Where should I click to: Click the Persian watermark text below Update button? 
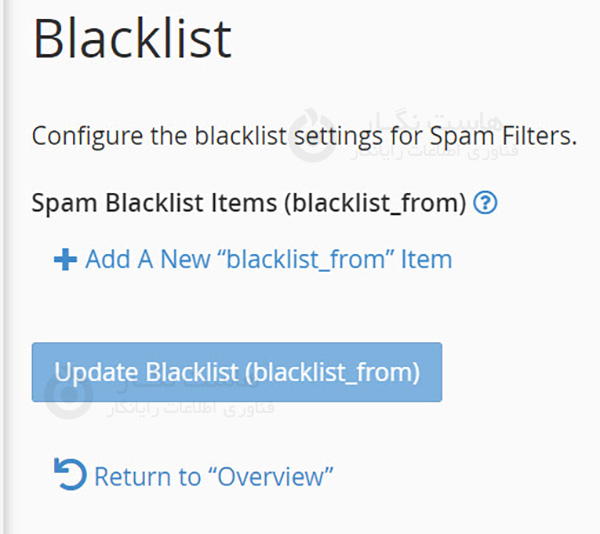(x=190, y=408)
